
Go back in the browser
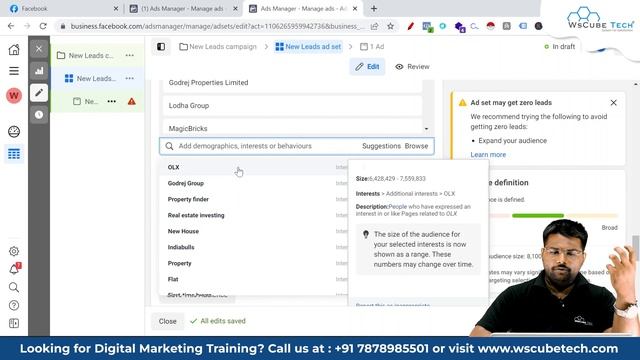(x=11, y=26)
